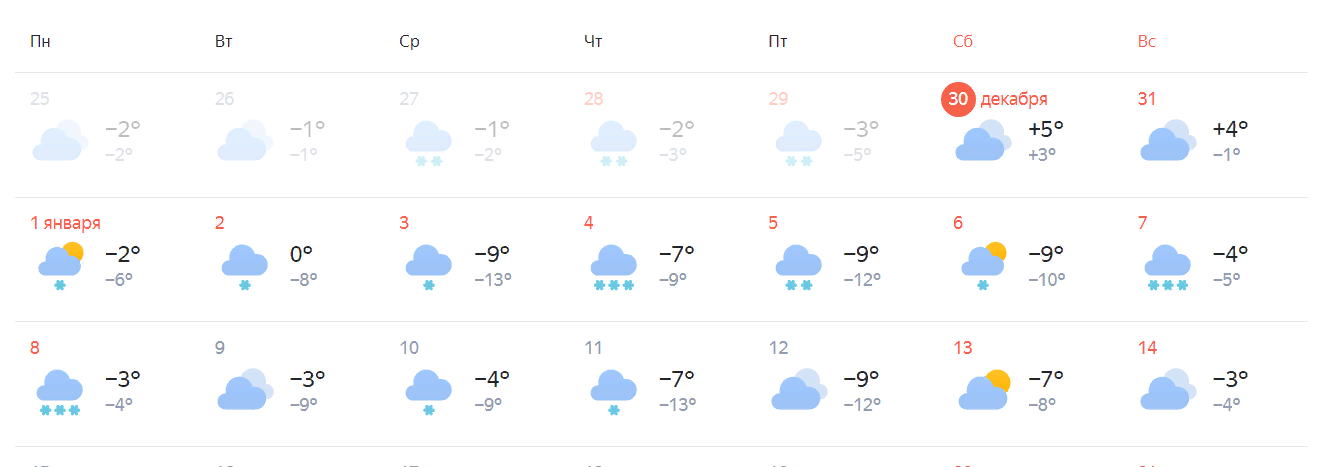Click the snow cloud icon for the 8th
1335x467 pixels.
tap(60, 391)
